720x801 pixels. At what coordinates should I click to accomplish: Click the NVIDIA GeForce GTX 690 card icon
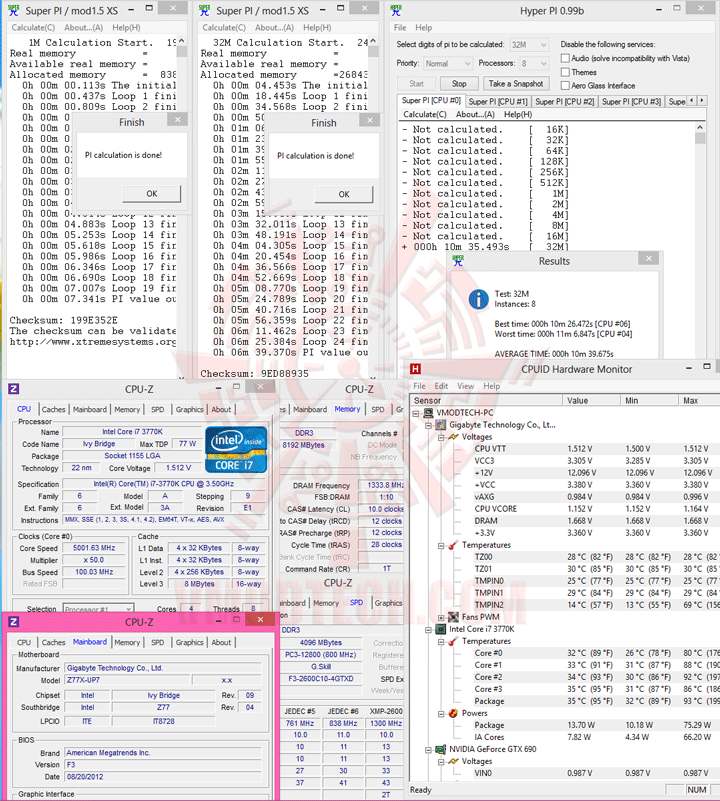(x=441, y=749)
